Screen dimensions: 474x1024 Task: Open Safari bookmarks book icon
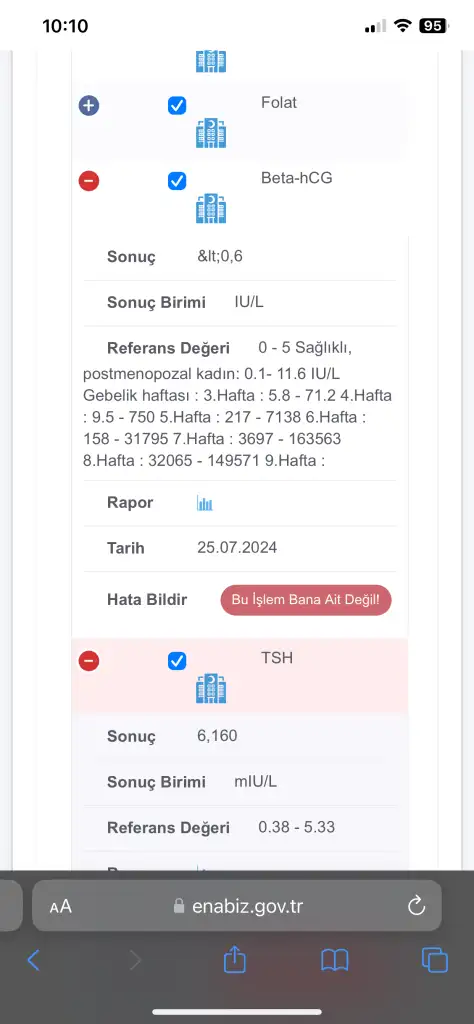pyautogui.click(x=335, y=961)
